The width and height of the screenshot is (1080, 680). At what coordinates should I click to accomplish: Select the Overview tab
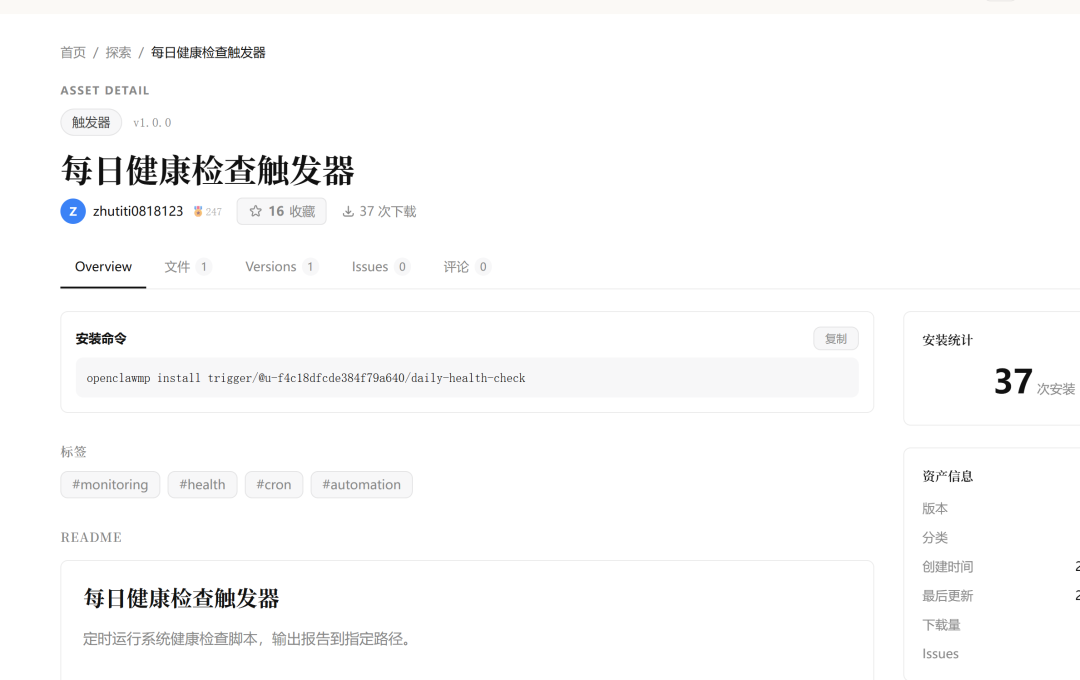point(103,267)
